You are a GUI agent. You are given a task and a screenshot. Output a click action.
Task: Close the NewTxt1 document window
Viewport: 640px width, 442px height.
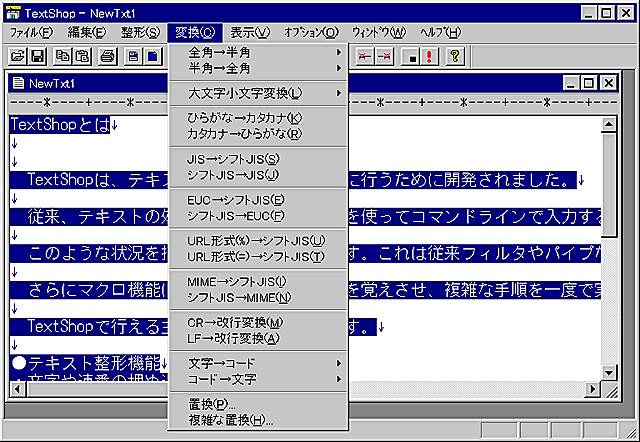[609, 83]
